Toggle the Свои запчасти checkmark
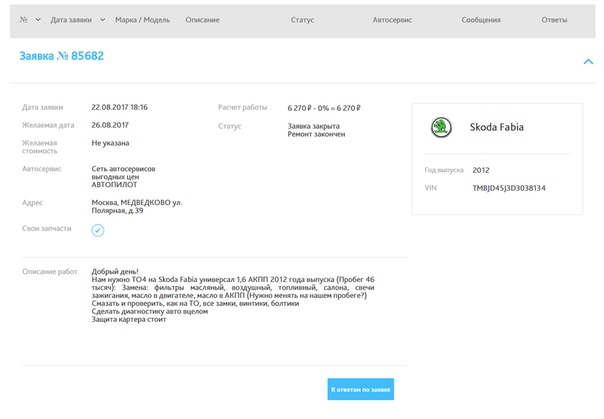This screenshot has height=419, width=604. click(98, 230)
